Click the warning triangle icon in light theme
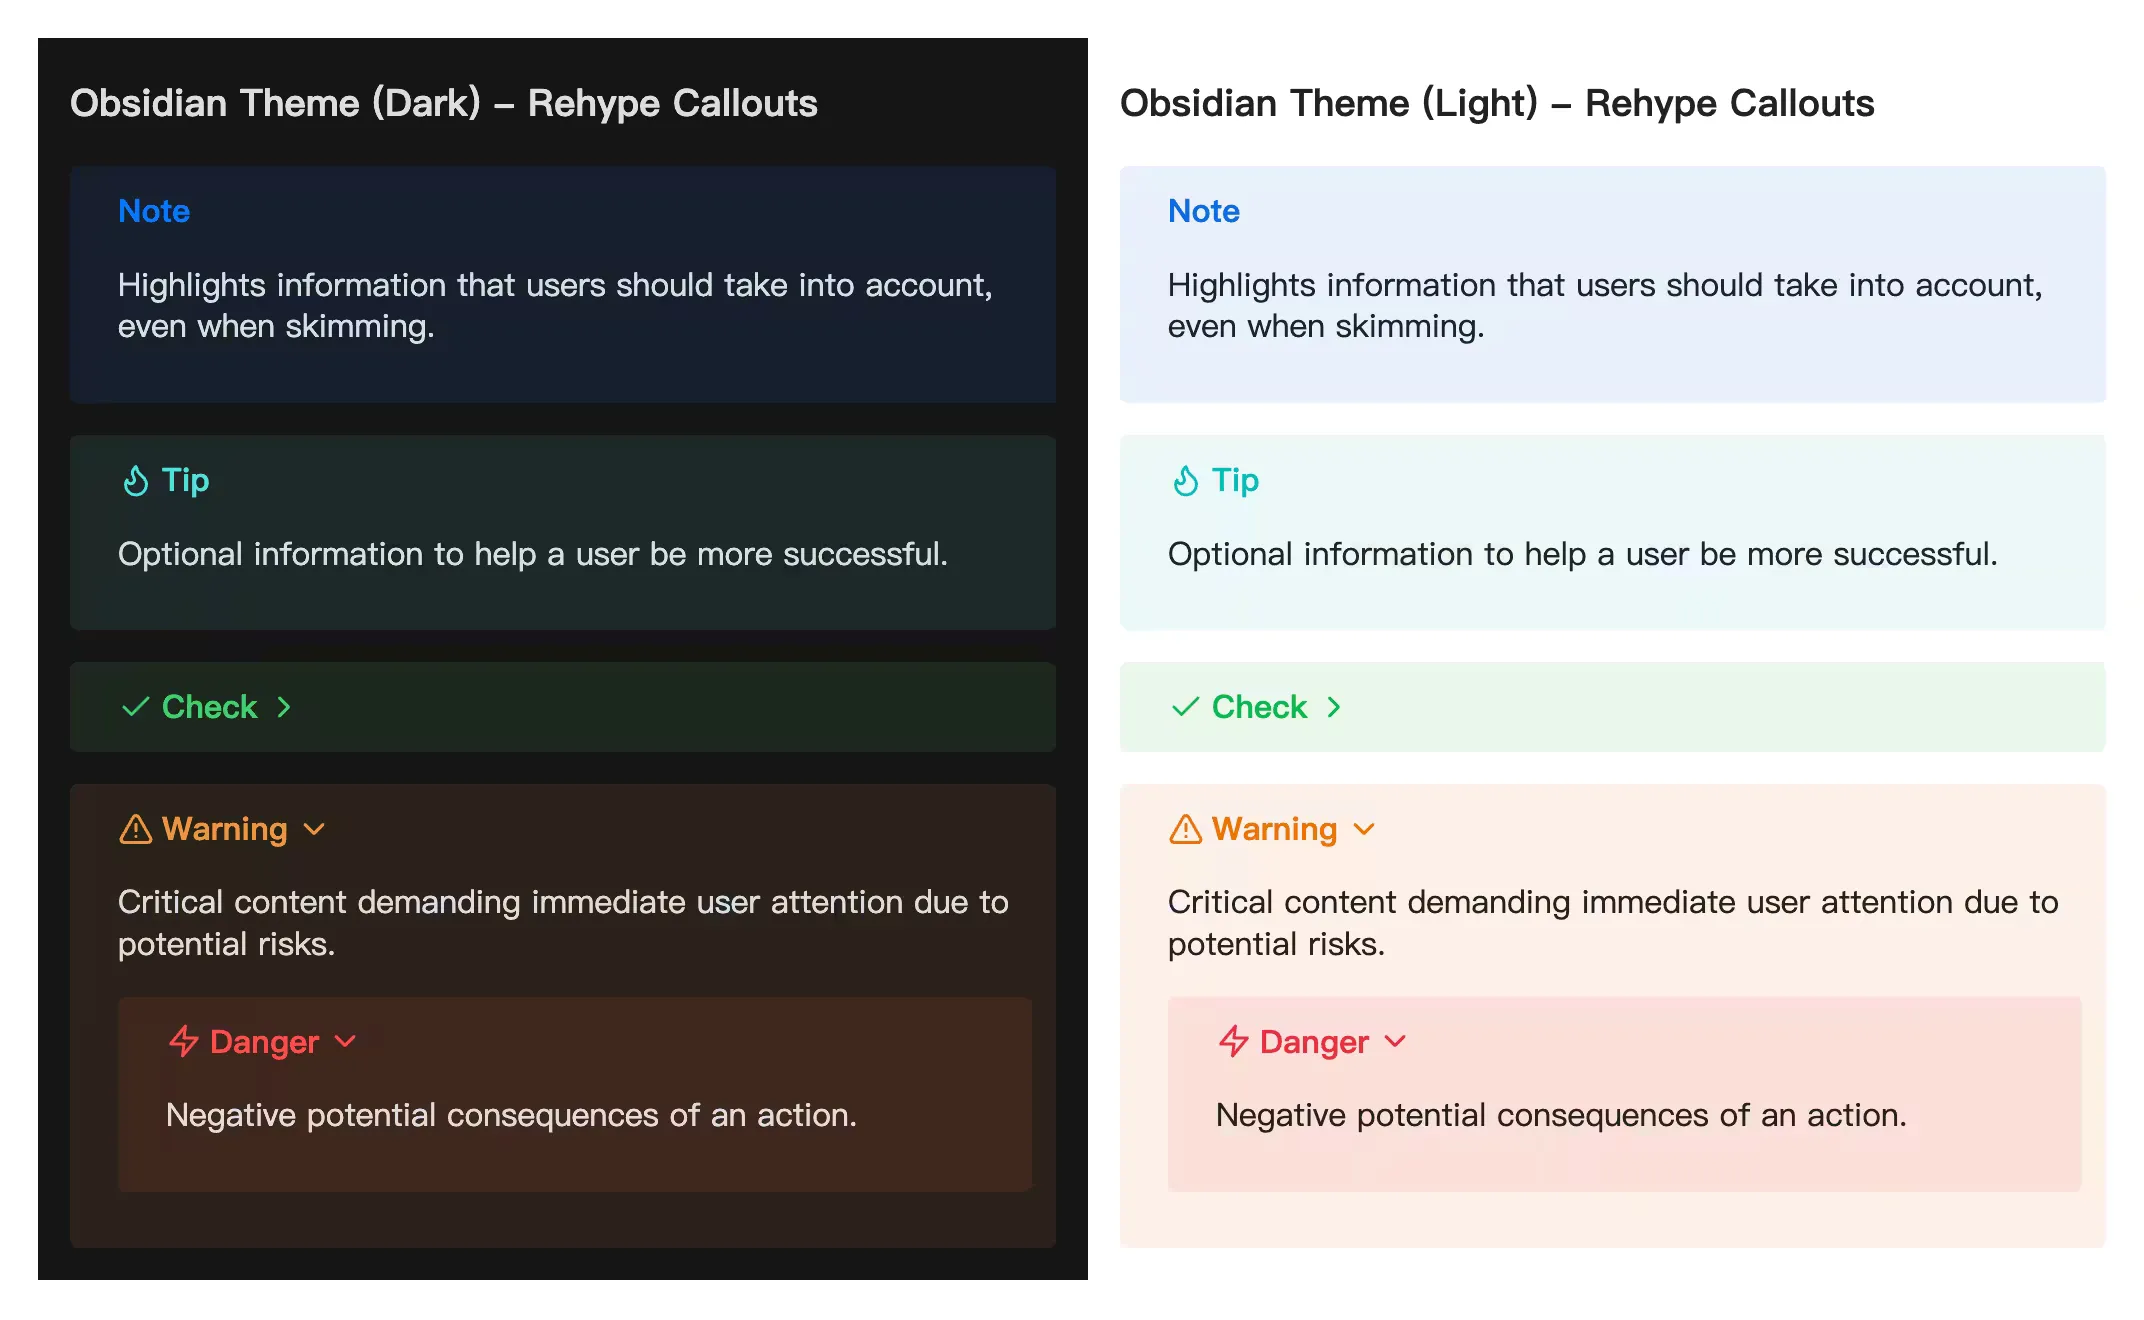This screenshot has height=1320, width=2144. click(1185, 829)
